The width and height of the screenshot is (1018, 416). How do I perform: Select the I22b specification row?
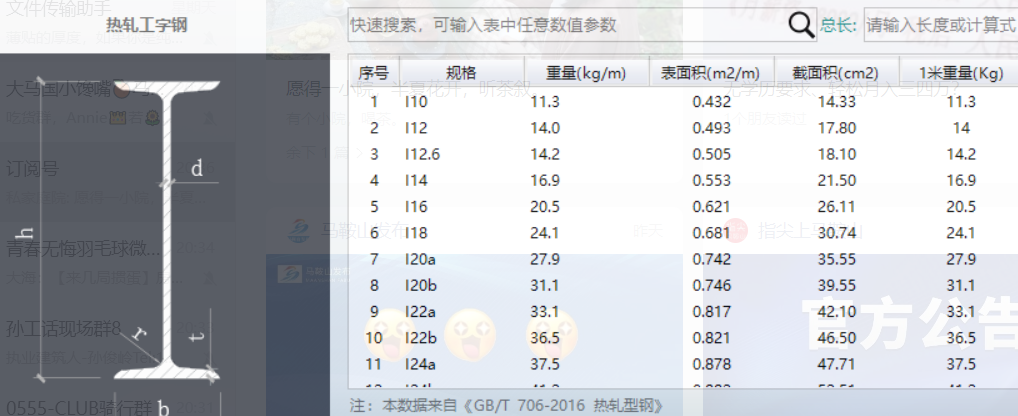[683, 338]
